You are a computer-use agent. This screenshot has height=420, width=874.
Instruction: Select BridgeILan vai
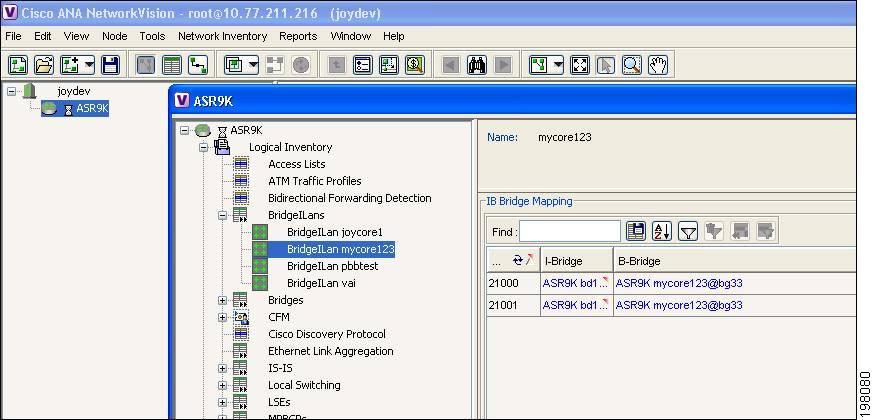pyautogui.click(x=321, y=284)
